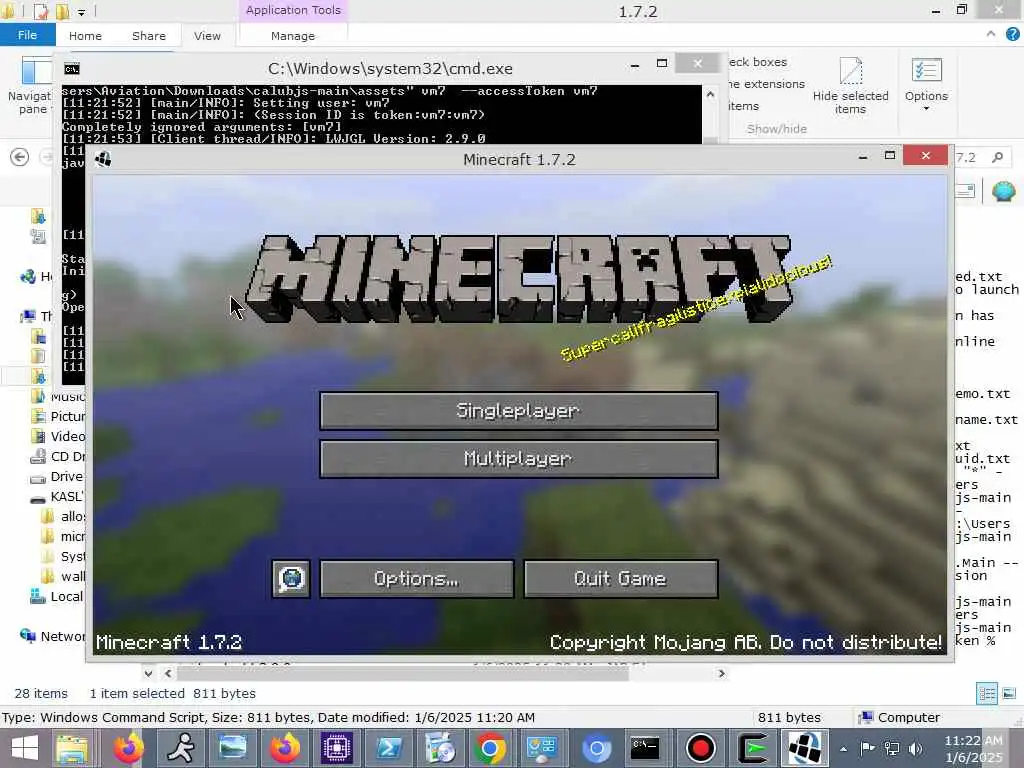Click the cmd.exe window title bar icon

[72, 69]
